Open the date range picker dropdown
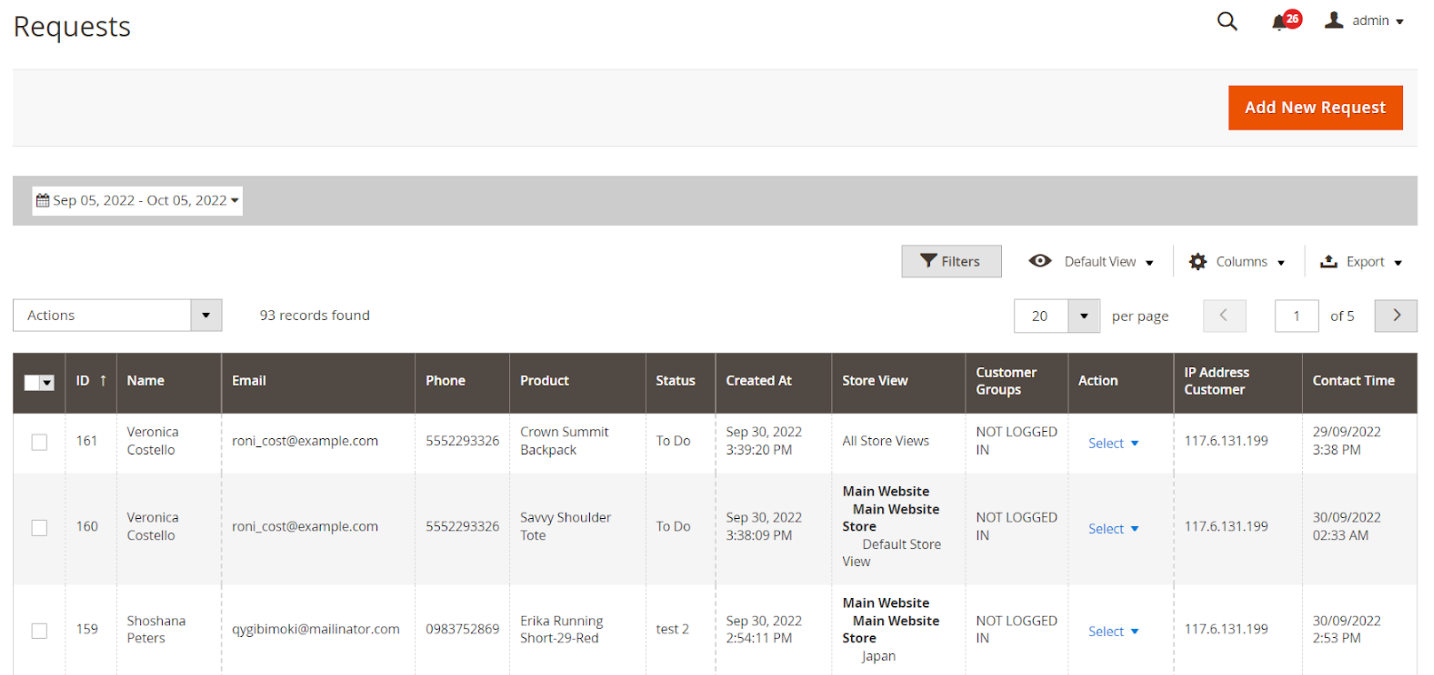 [138, 200]
